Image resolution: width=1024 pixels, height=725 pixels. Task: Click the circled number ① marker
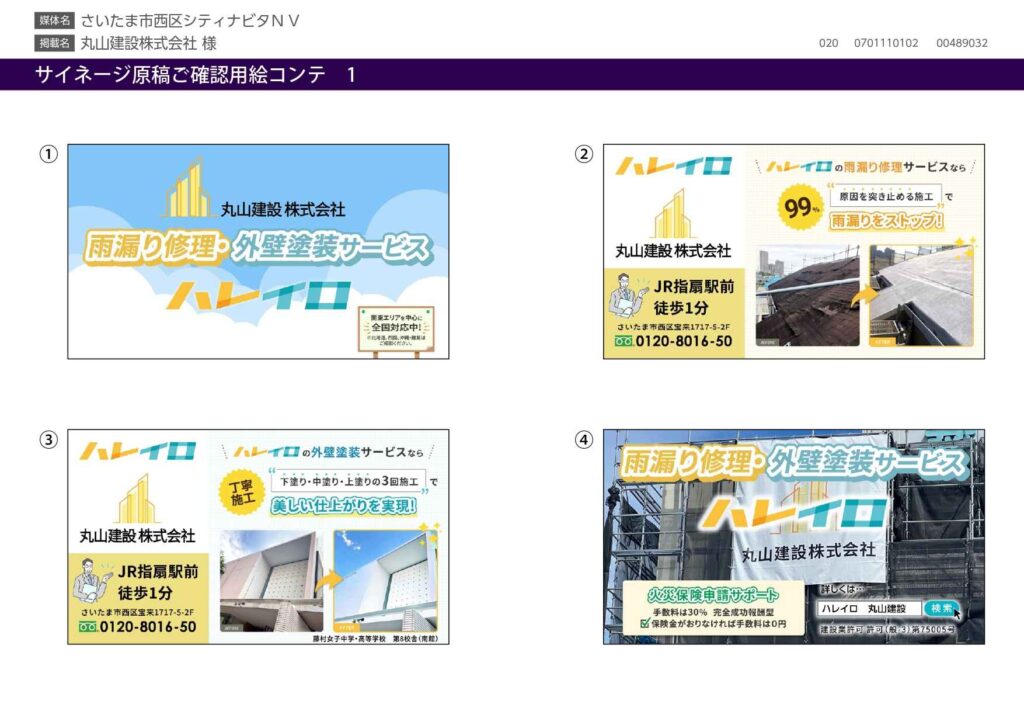(47, 153)
